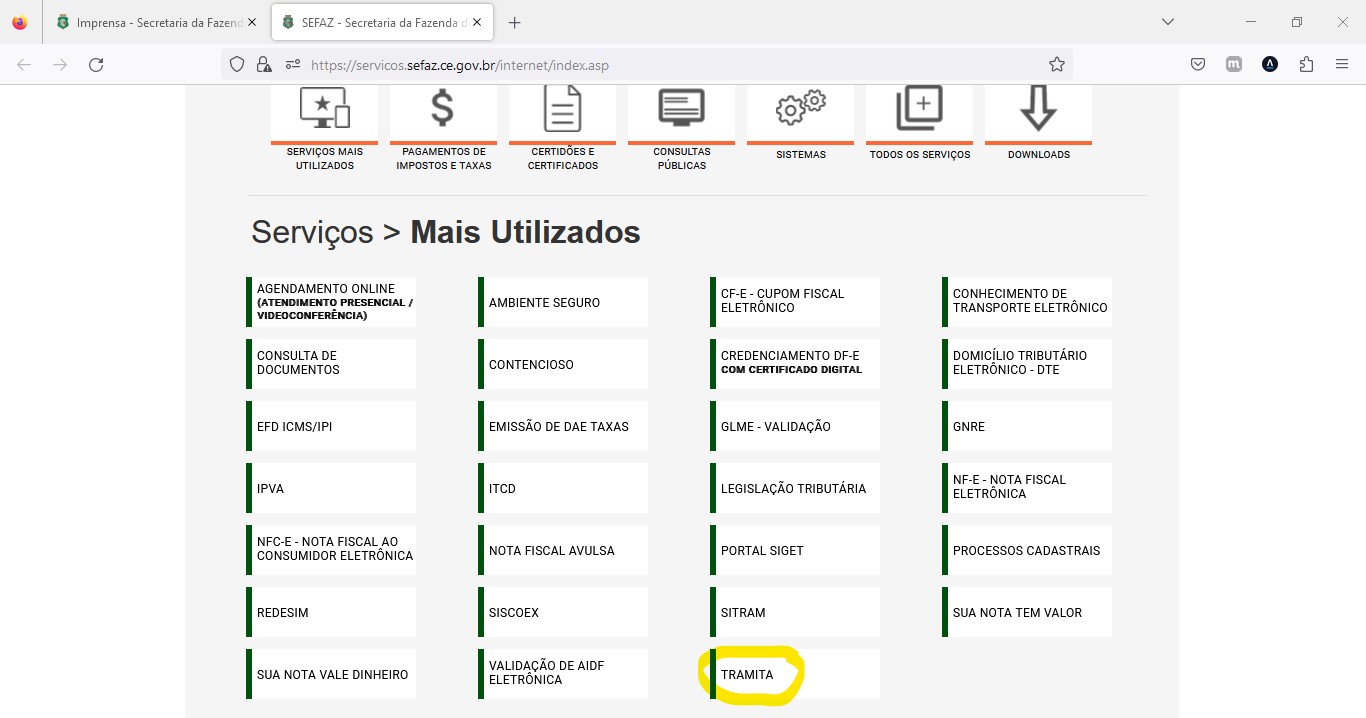
Task: Select the Certidões e Certificados document icon
Action: [562, 109]
